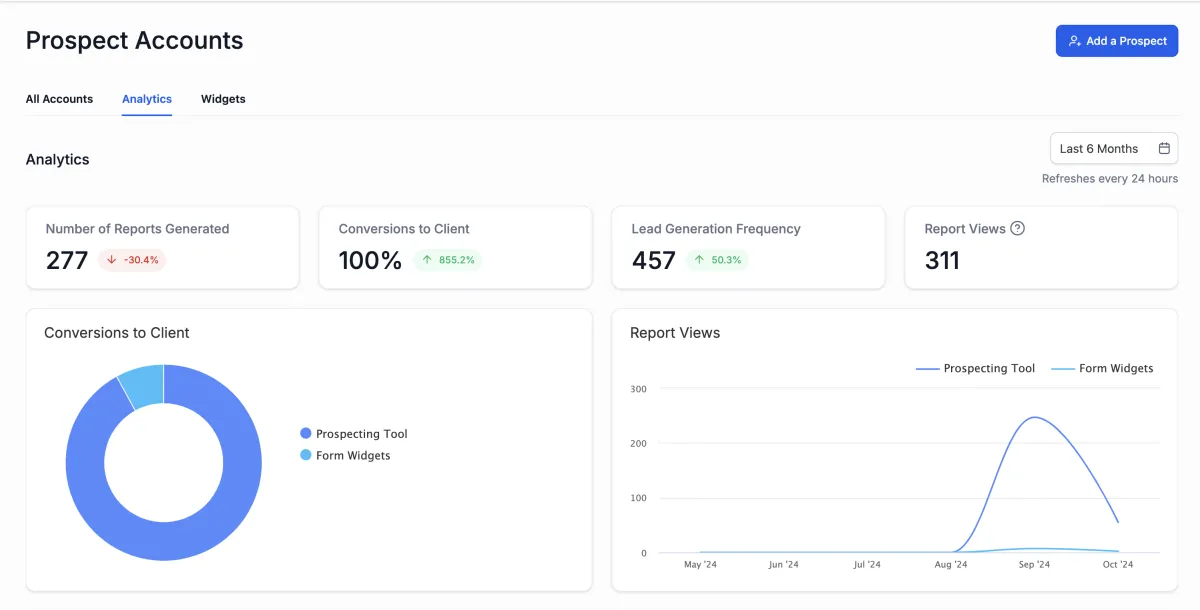Click the person-add icon on Add a Prospect
Viewport: 1200px width, 610px height.
point(1074,41)
